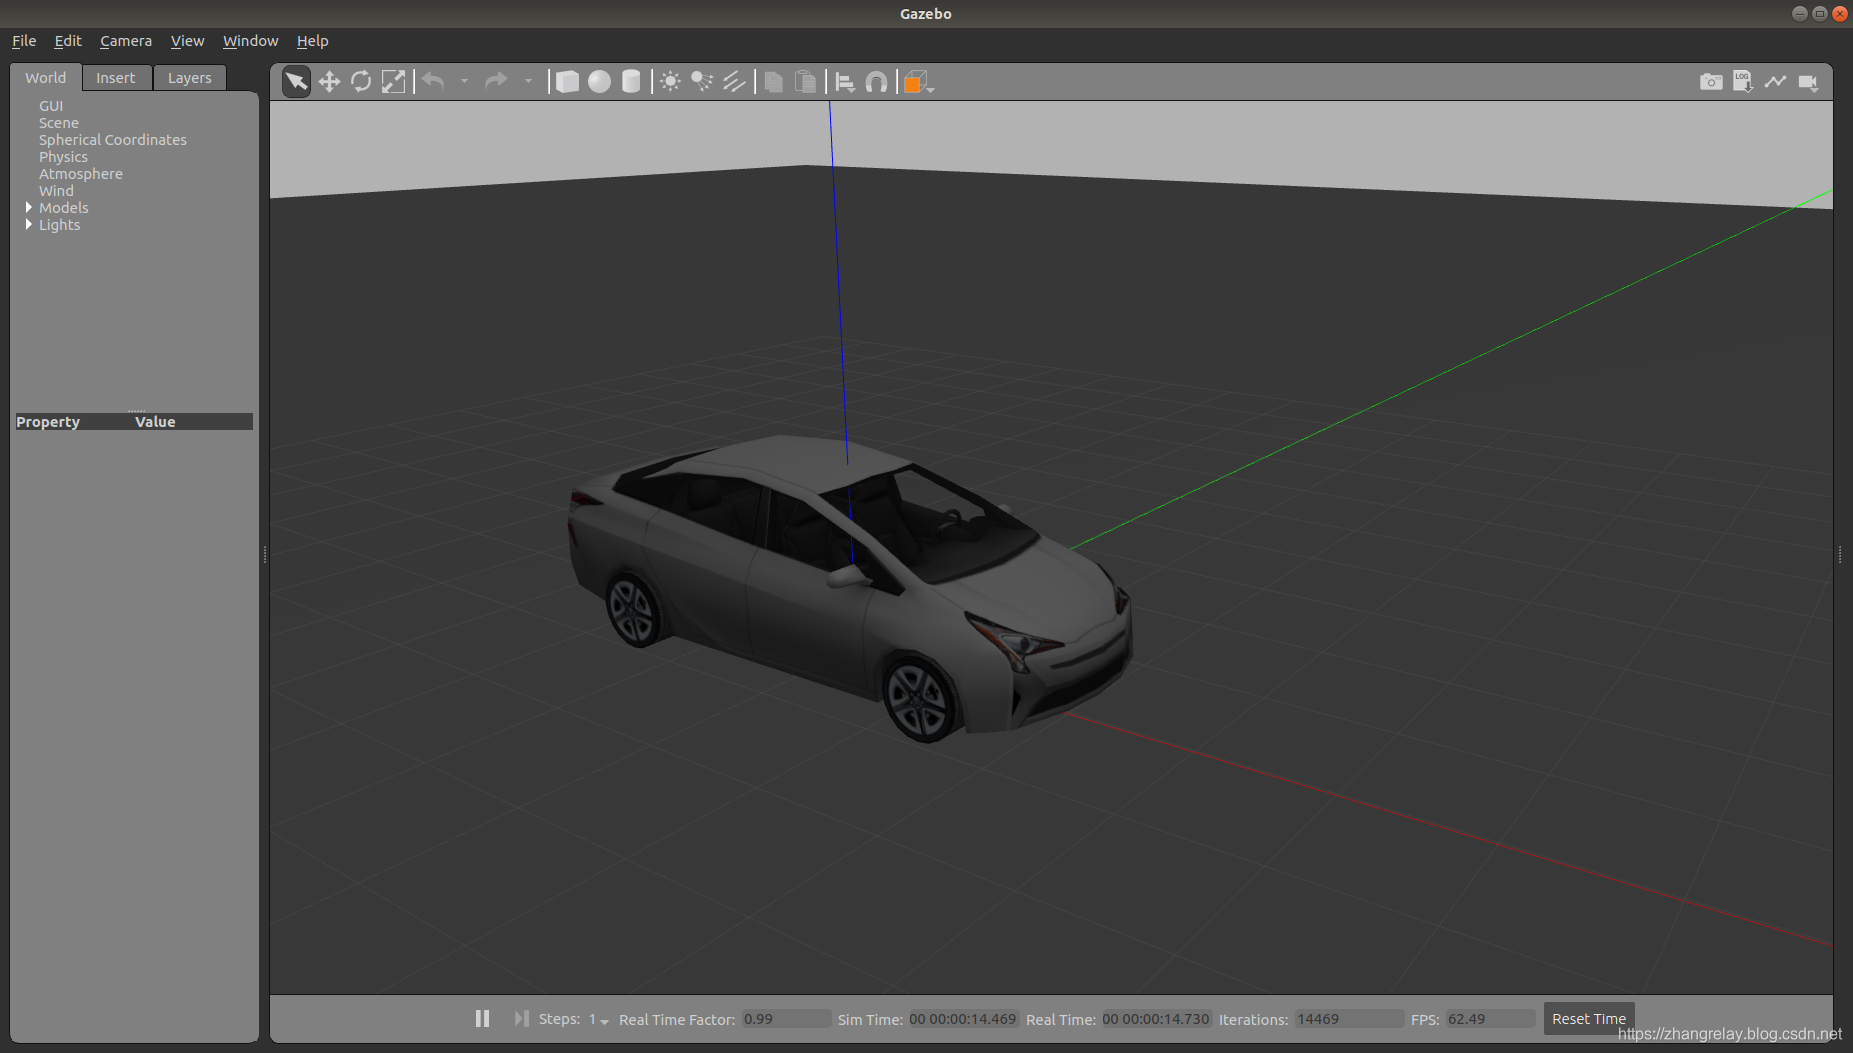Open the undo history dropdown arrow
Image resolution: width=1853 pixels, height=1053 pixels.
tap(464, 81)
